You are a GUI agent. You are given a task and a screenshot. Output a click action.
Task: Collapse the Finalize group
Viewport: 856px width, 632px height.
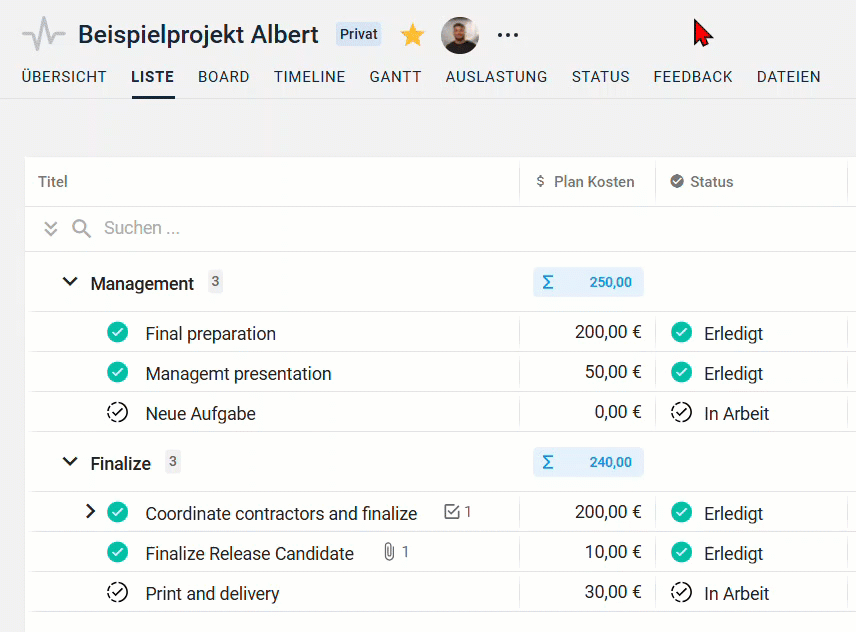pyautogui.click(x=70, y=462)
